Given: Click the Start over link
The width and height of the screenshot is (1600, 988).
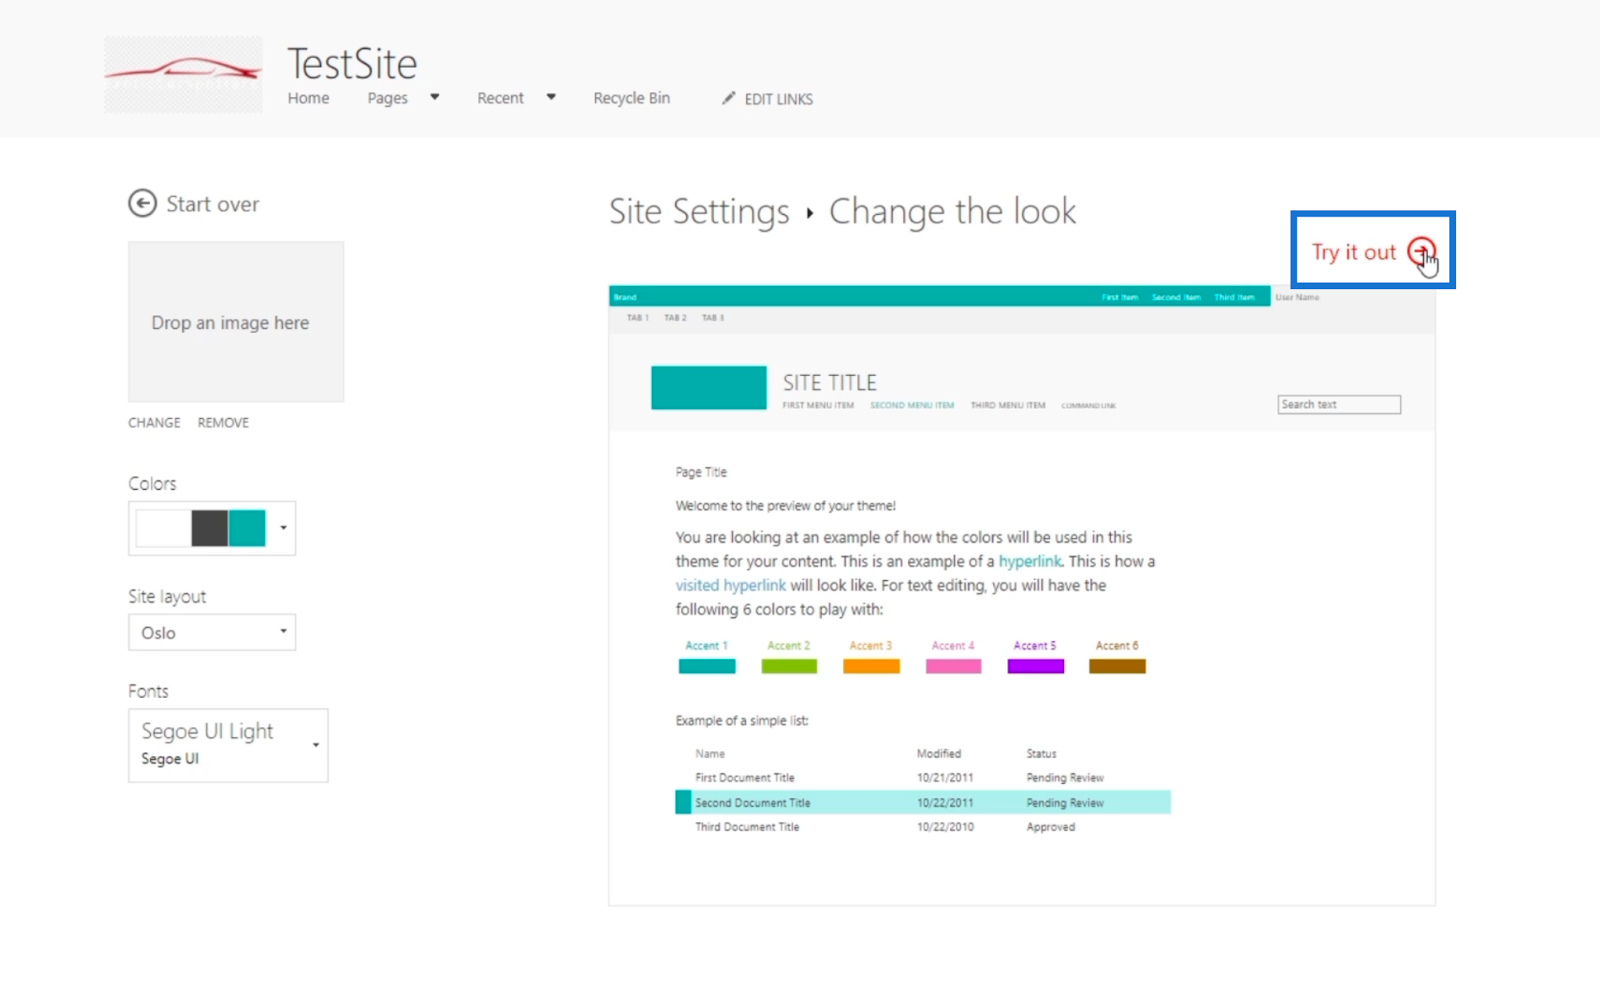Looking at the screenshot, I should [212, 204].
